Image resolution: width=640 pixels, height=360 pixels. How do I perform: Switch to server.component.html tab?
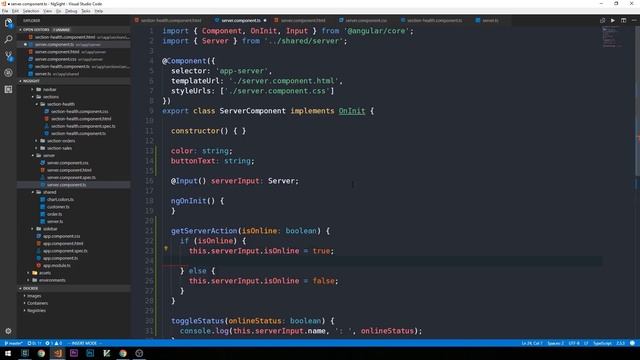point(302,20)
